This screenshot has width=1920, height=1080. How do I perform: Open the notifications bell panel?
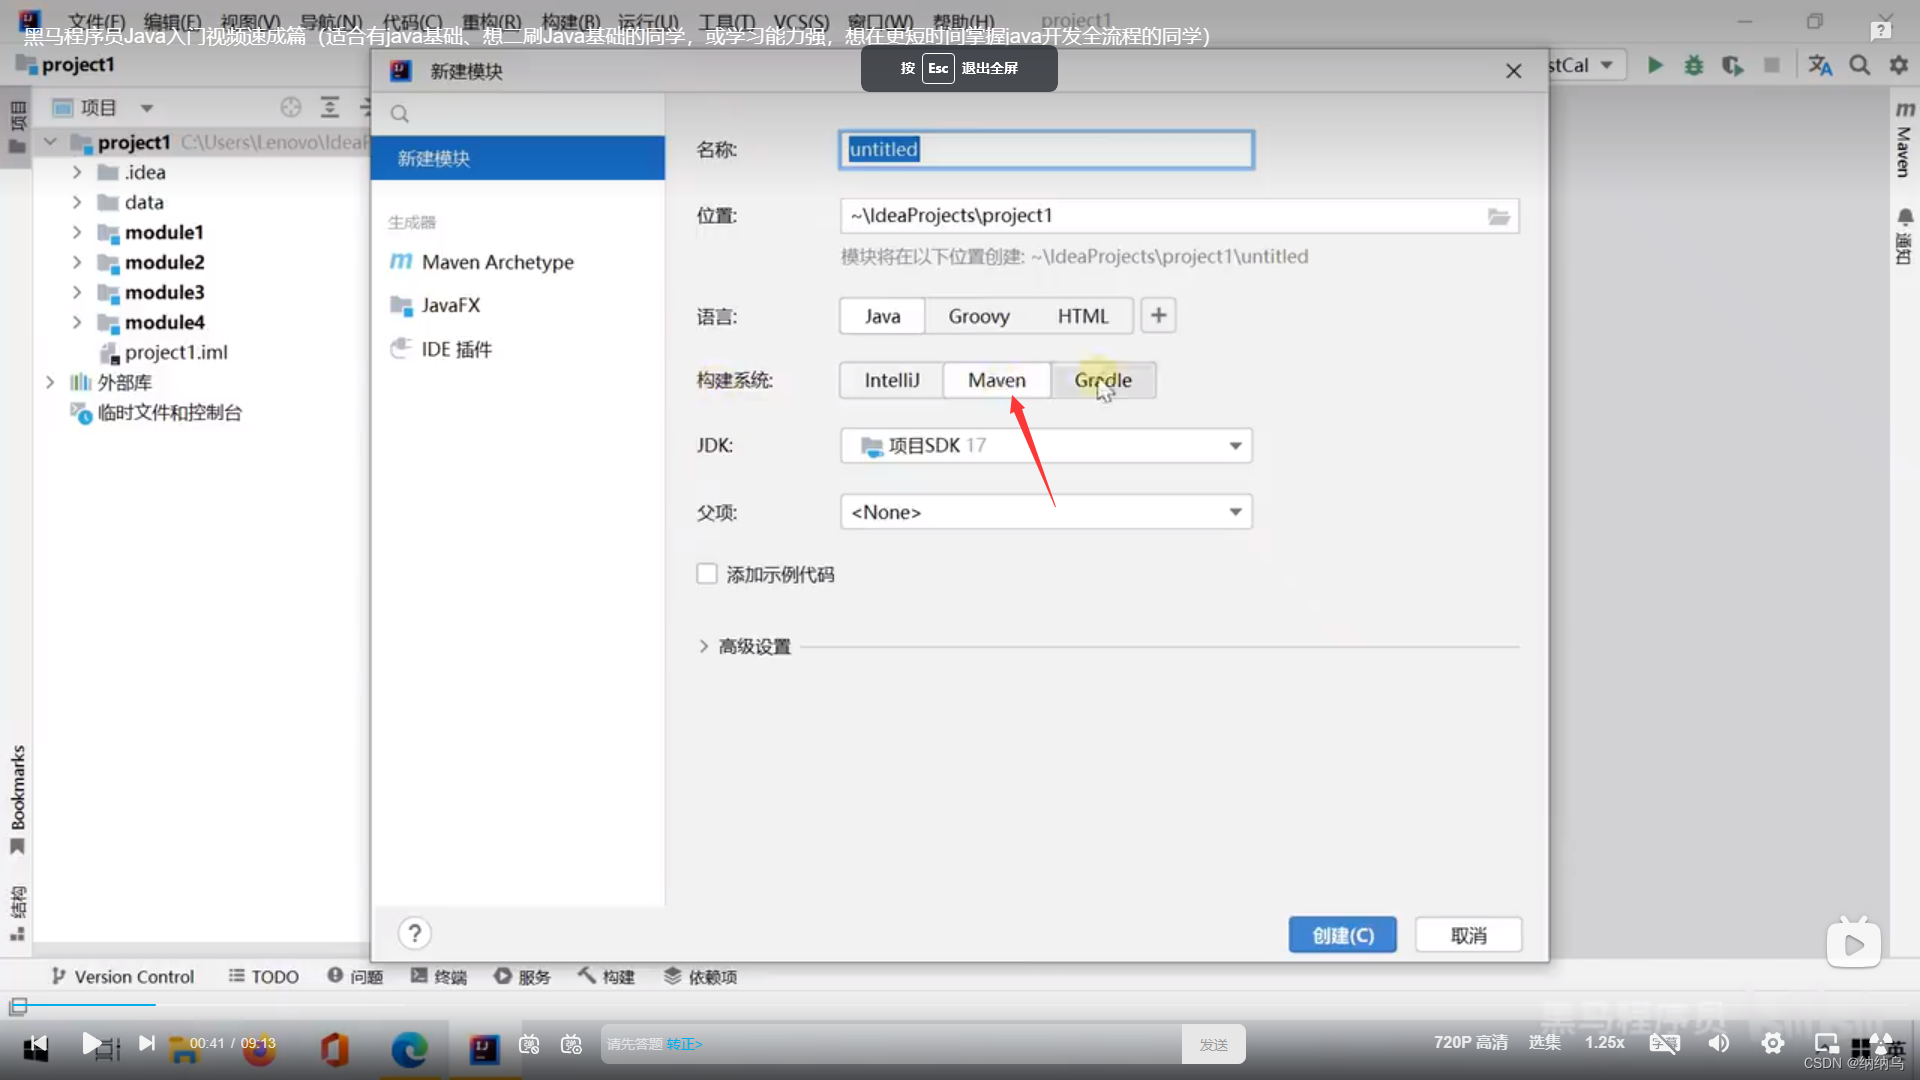click(1904, 236)
